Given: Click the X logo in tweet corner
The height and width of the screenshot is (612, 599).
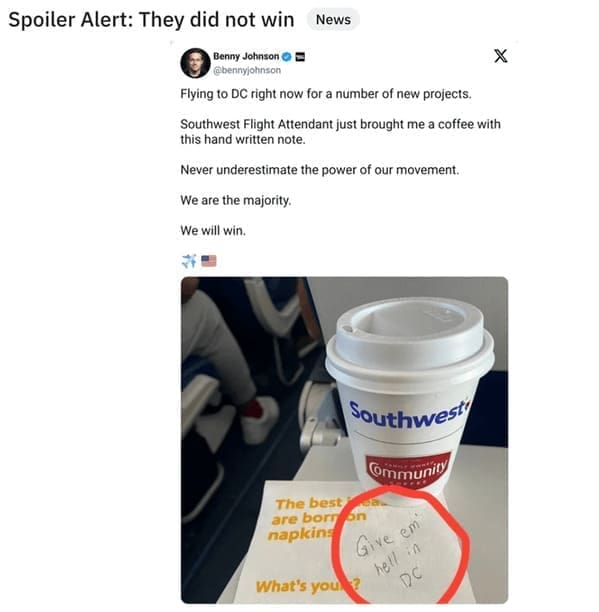Looking at the screenshot, I should (501, 56).
